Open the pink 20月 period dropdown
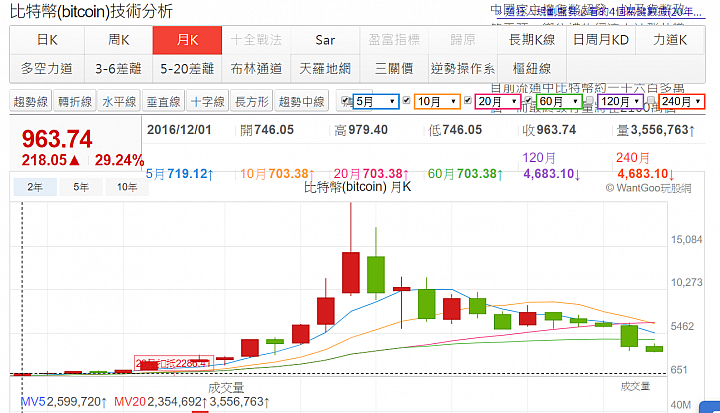Screen dimensions: 720x413 498,102
